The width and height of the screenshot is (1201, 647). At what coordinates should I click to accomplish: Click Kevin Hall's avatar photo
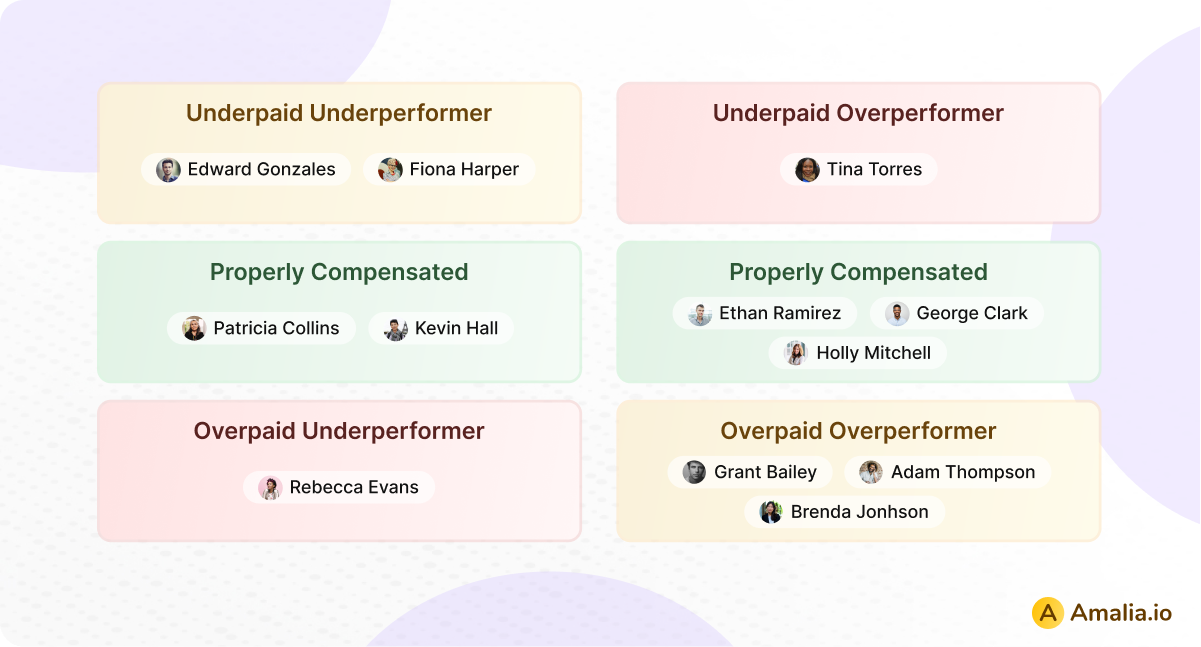pos(396,329)
